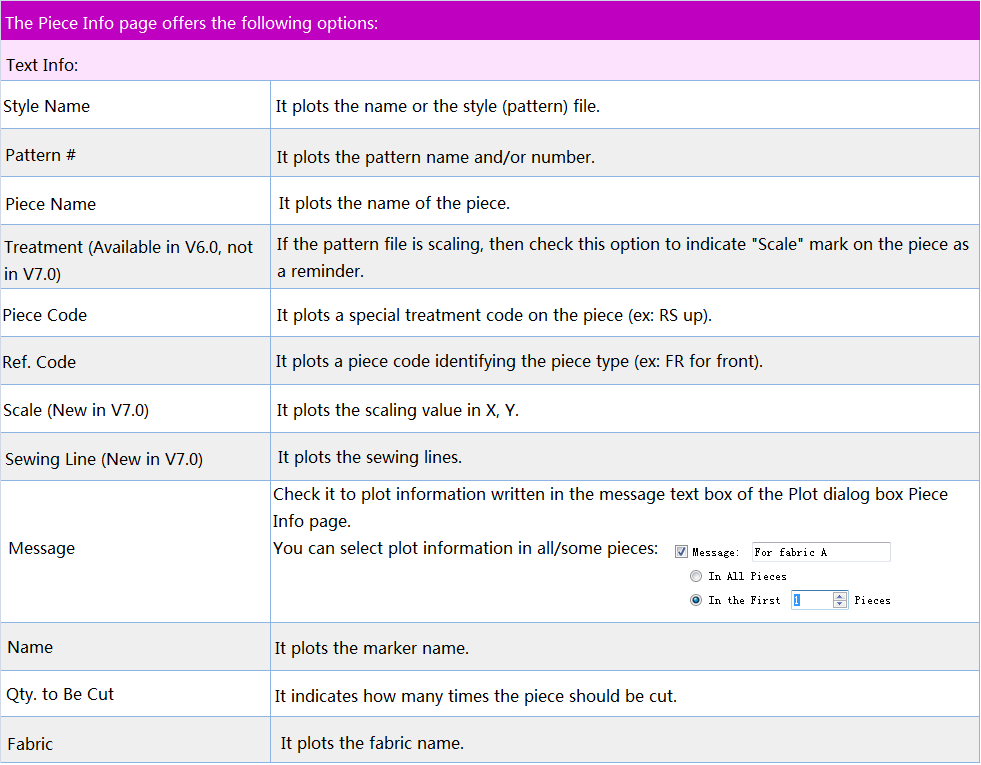
Task: Click the Message row label in left column
Action: 41,548
